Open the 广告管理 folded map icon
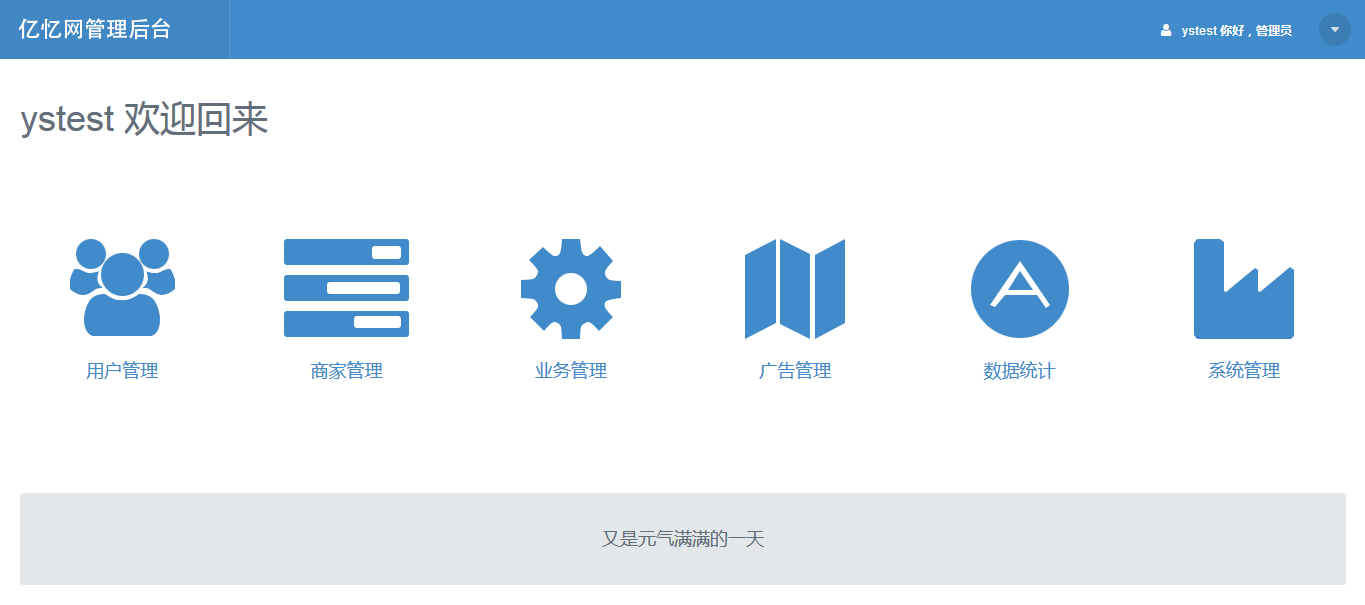The width and height of the screenshot is (1365, 605). click(795, 289)
